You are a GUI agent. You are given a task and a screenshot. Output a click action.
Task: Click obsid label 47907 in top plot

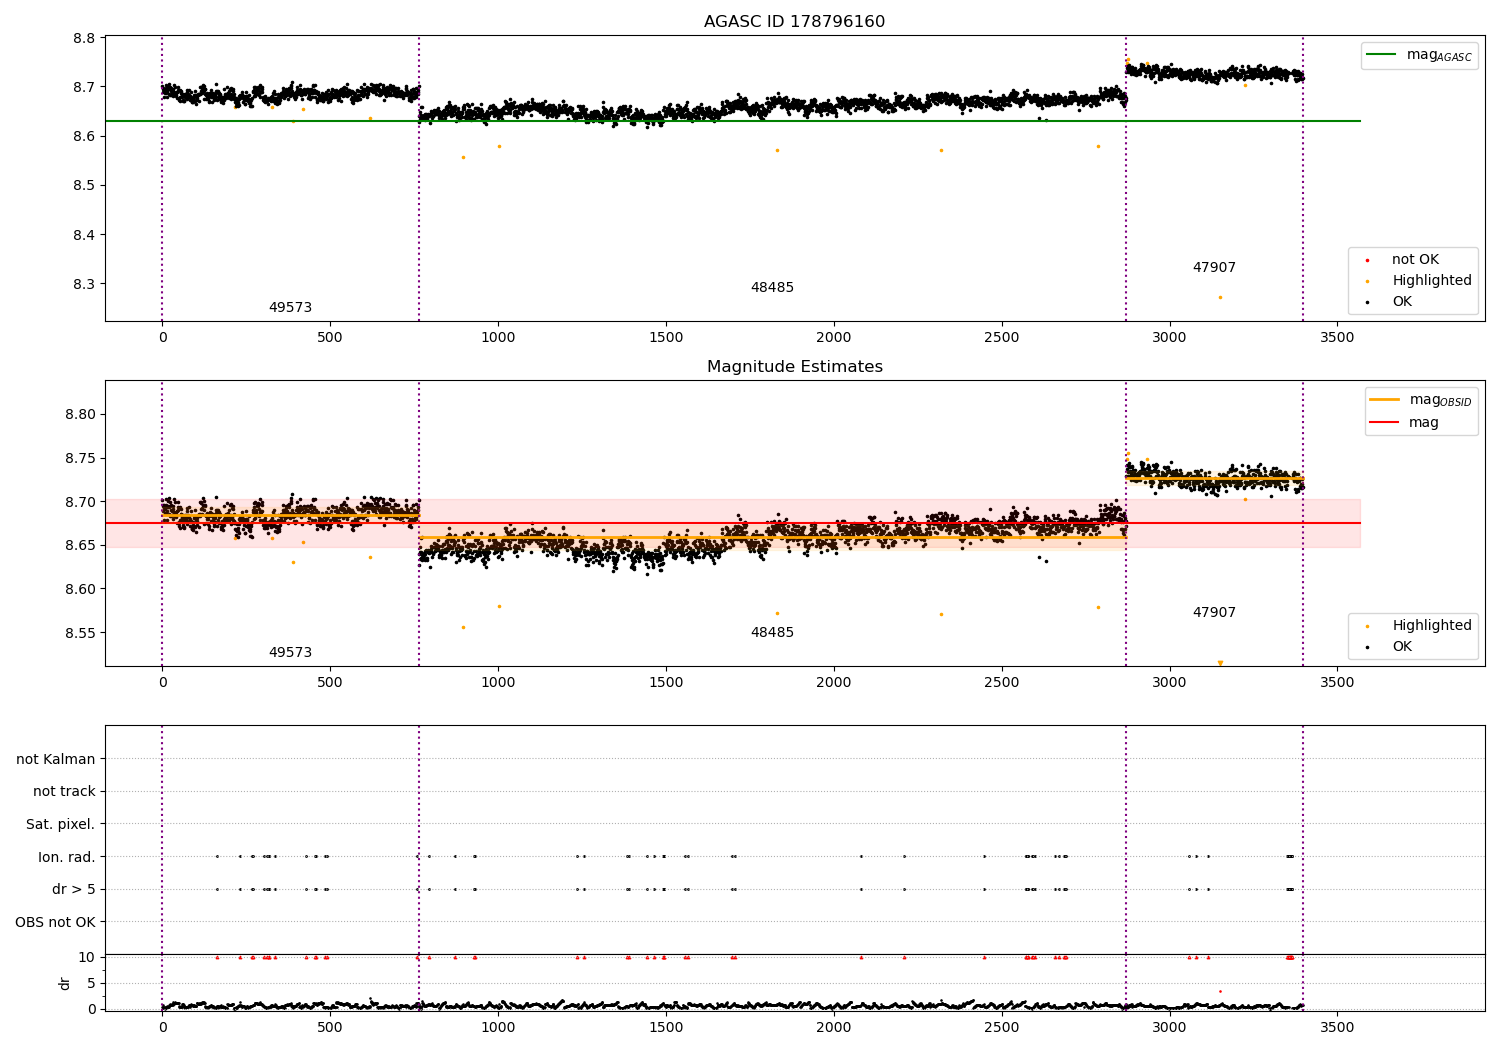1214,268
